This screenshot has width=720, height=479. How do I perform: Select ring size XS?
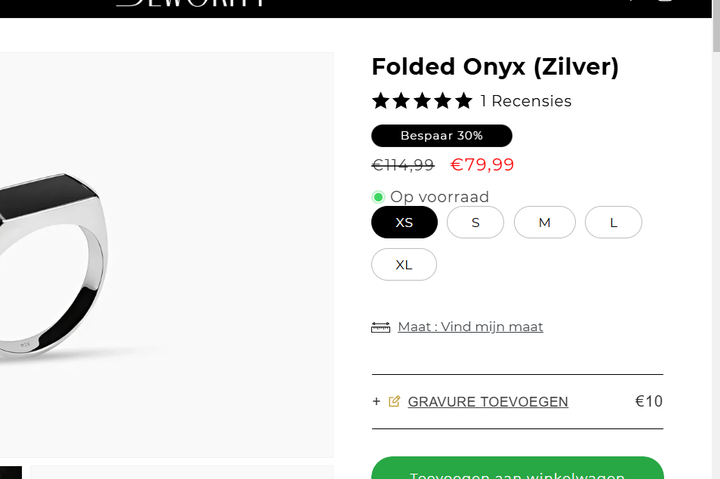[404, 222]
